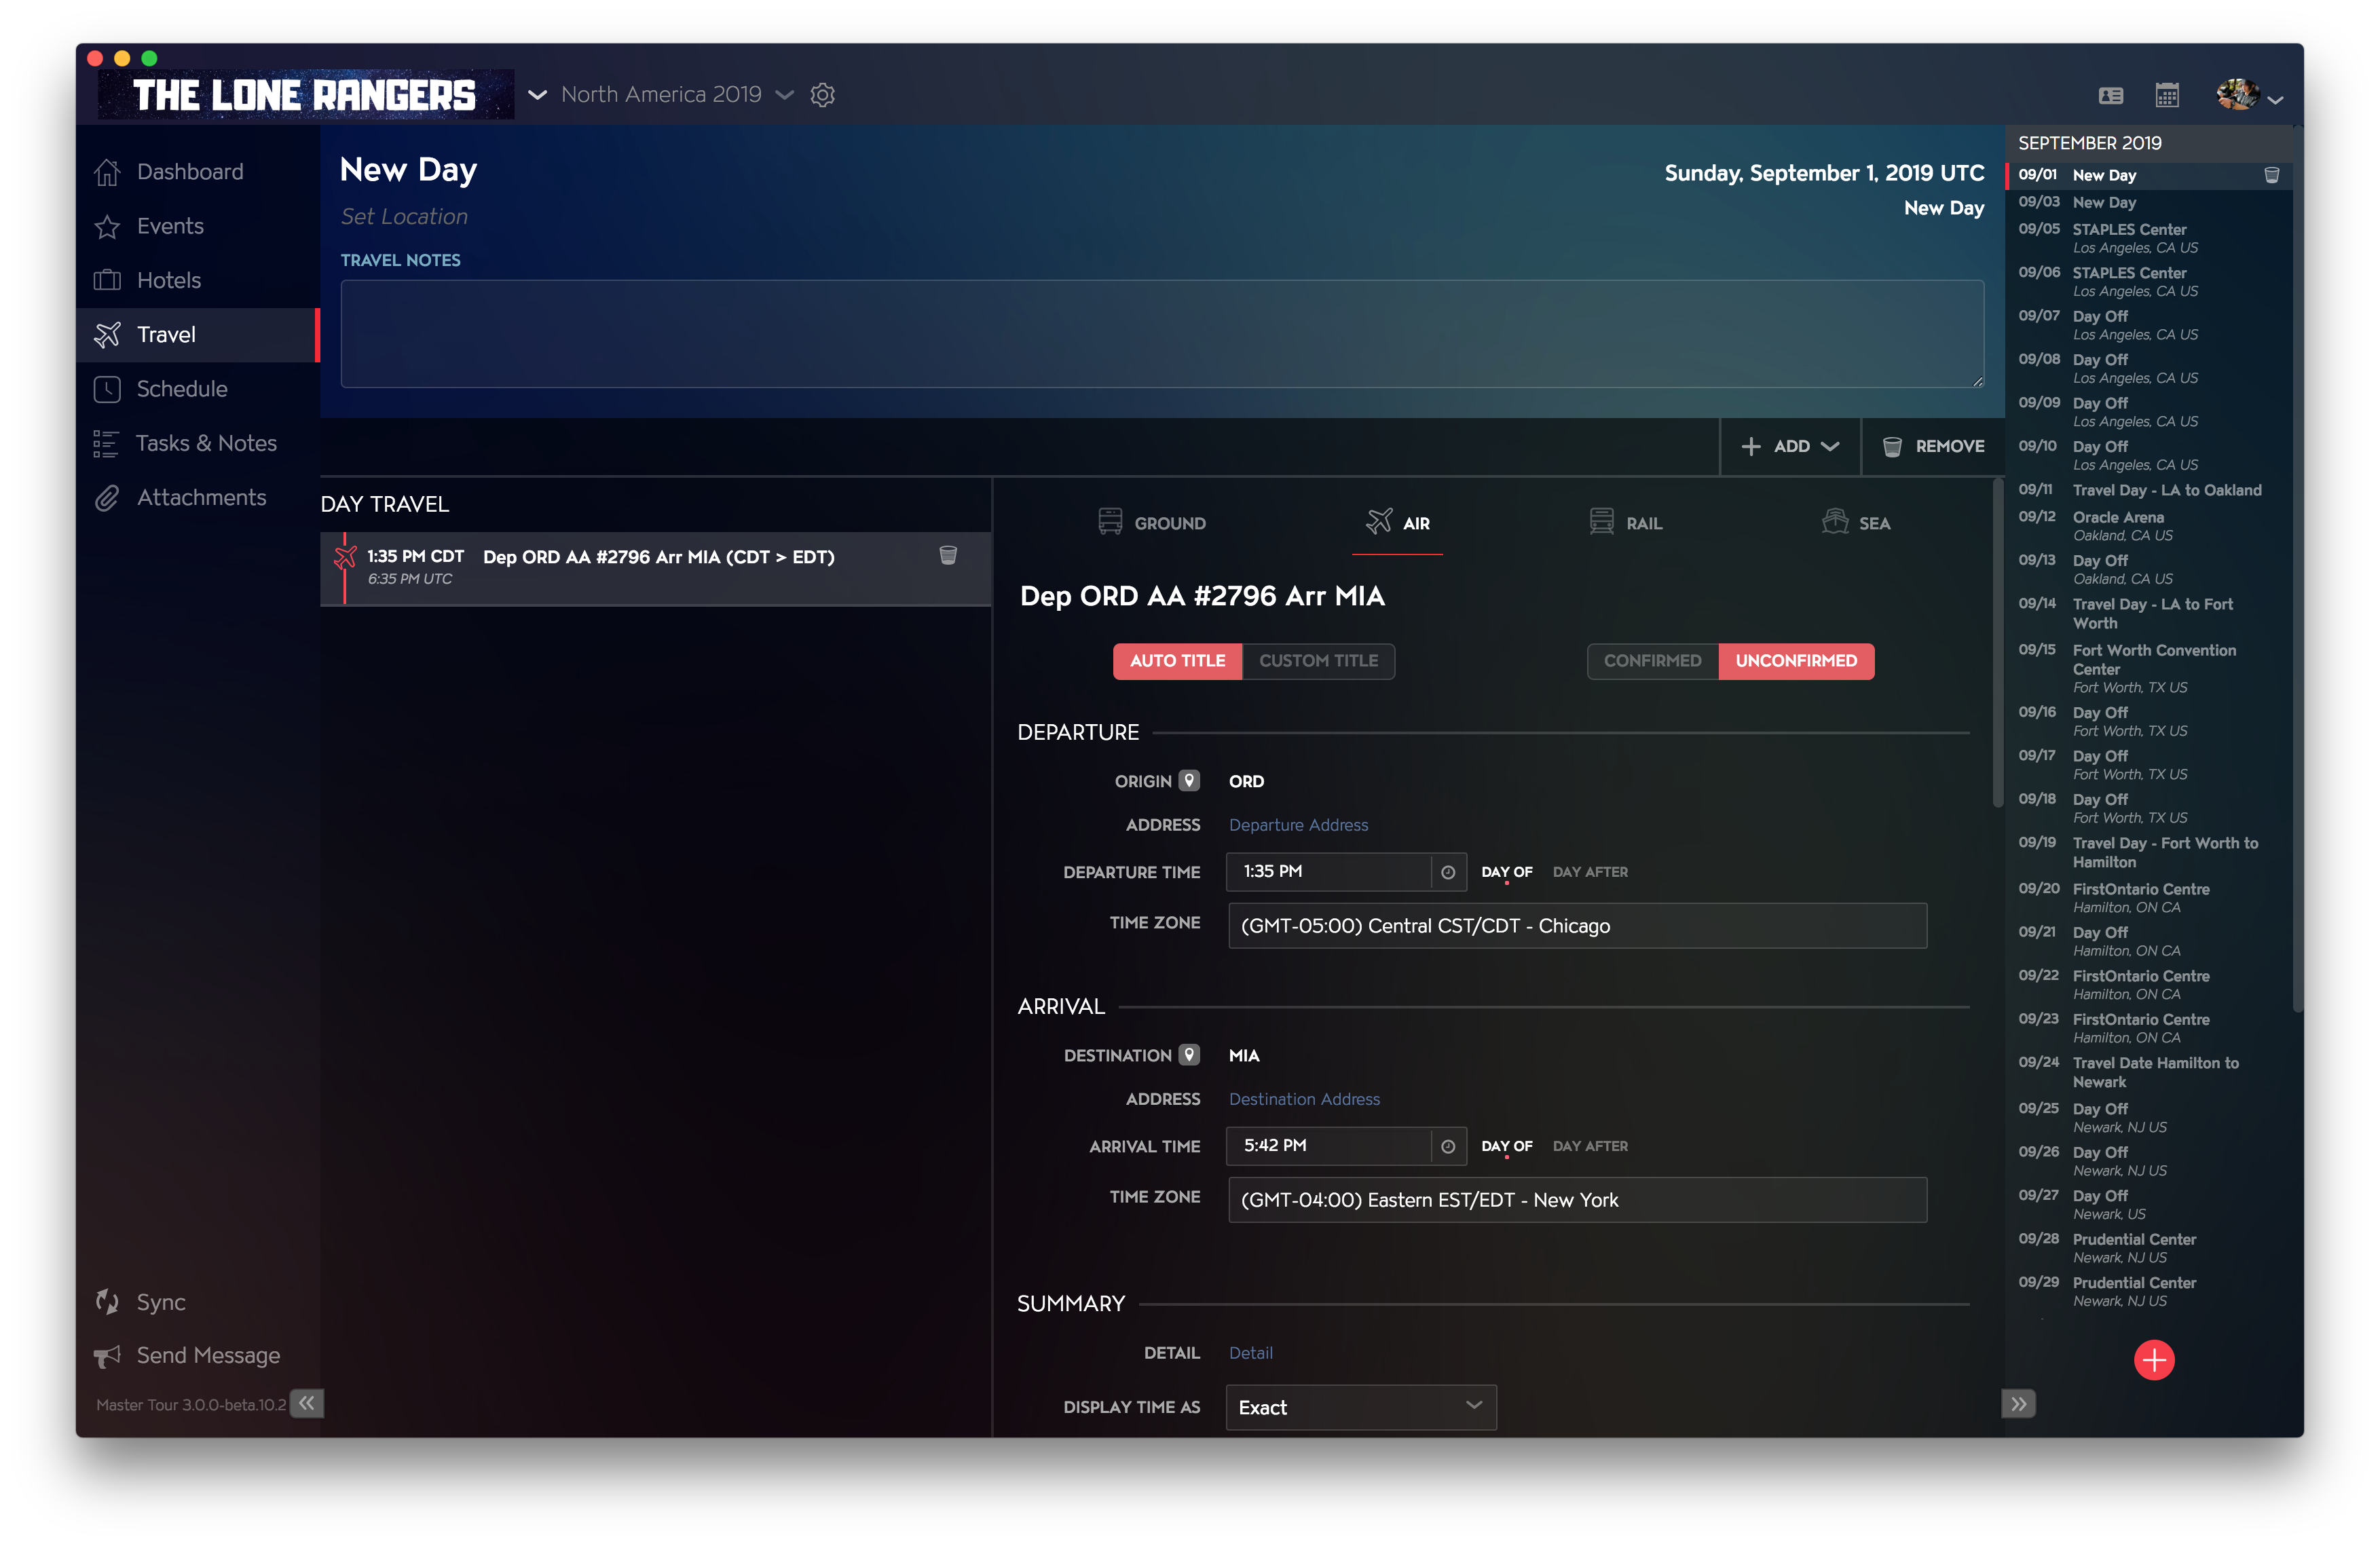This screenshot has width=2380, height=1546.
Task: Switch to CUSTOM TITLE
Action: [x=1318, y=661]
